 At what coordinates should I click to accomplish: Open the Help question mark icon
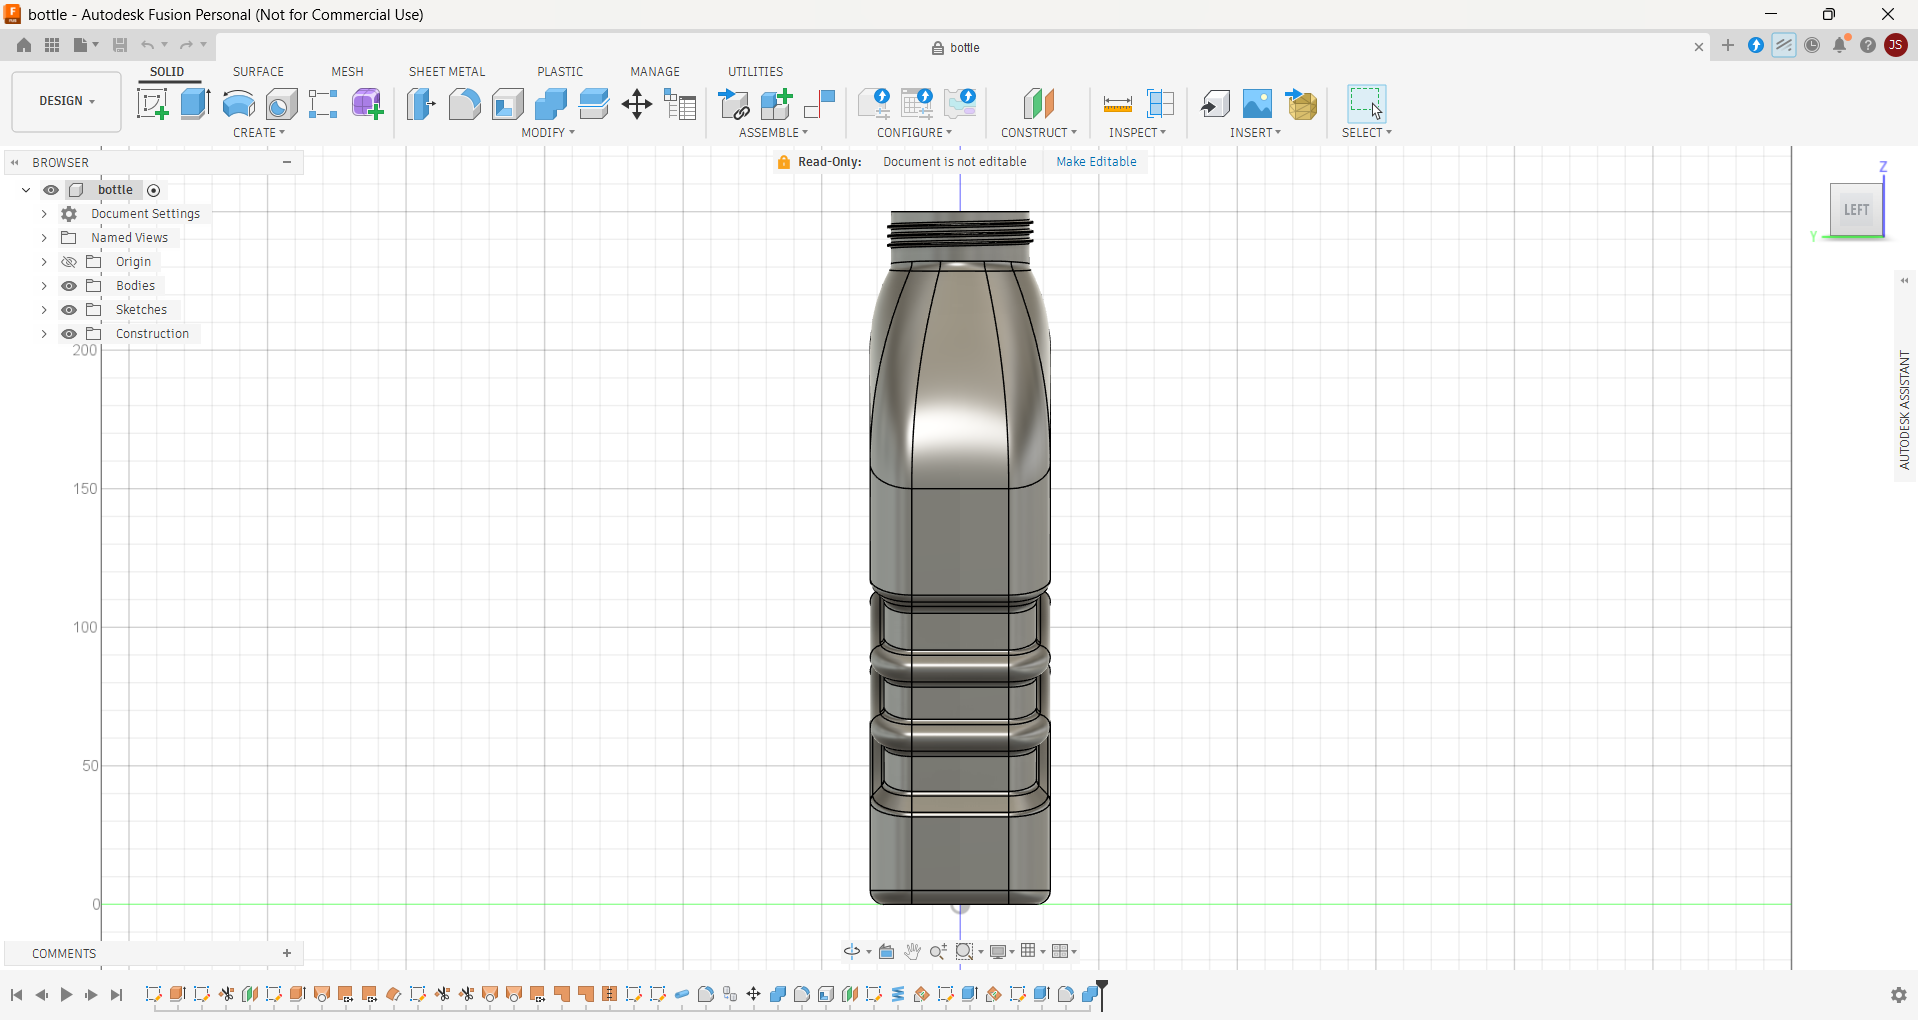(x=1867, y=45)
